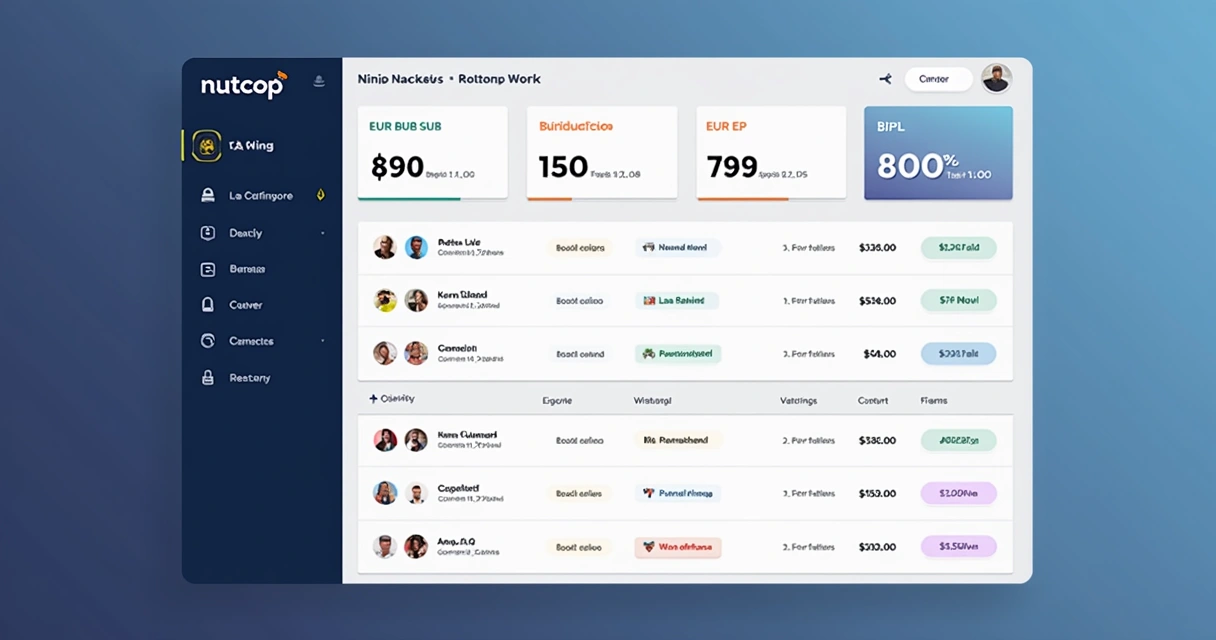Click the red tag chip in $300.00 row

click(x=678, y=547)
